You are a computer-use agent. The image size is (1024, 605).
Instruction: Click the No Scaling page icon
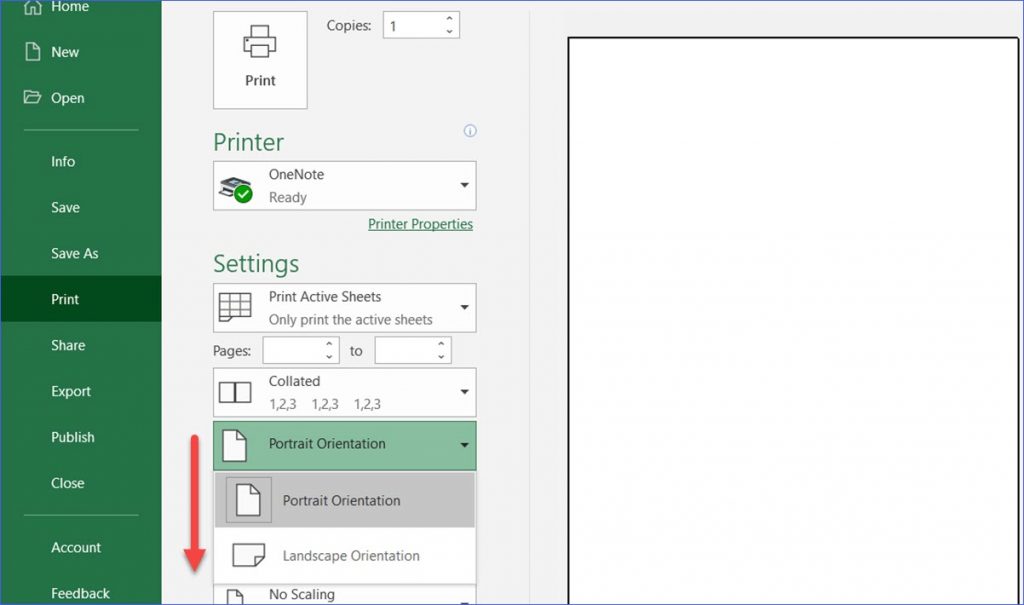coord(234,595)
